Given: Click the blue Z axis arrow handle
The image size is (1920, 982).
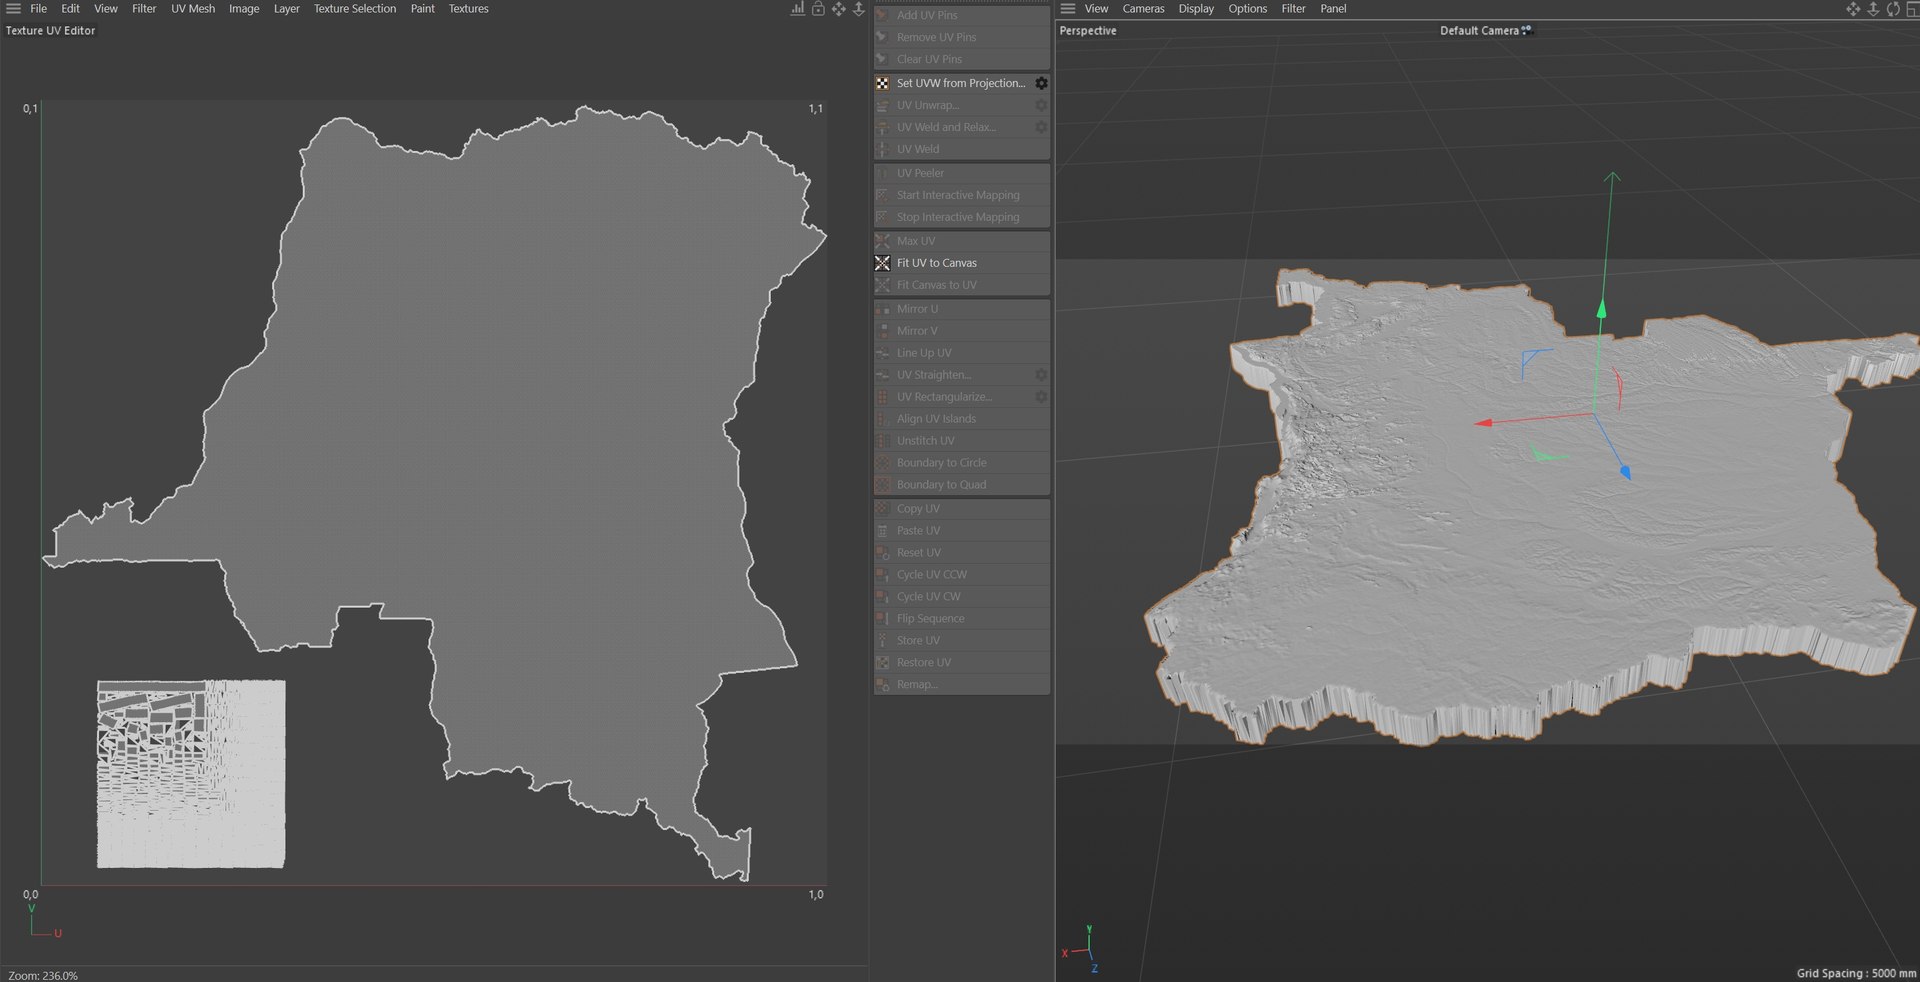Looking at the screenshot, I should pyautogui.click(x=1625, y=471).
